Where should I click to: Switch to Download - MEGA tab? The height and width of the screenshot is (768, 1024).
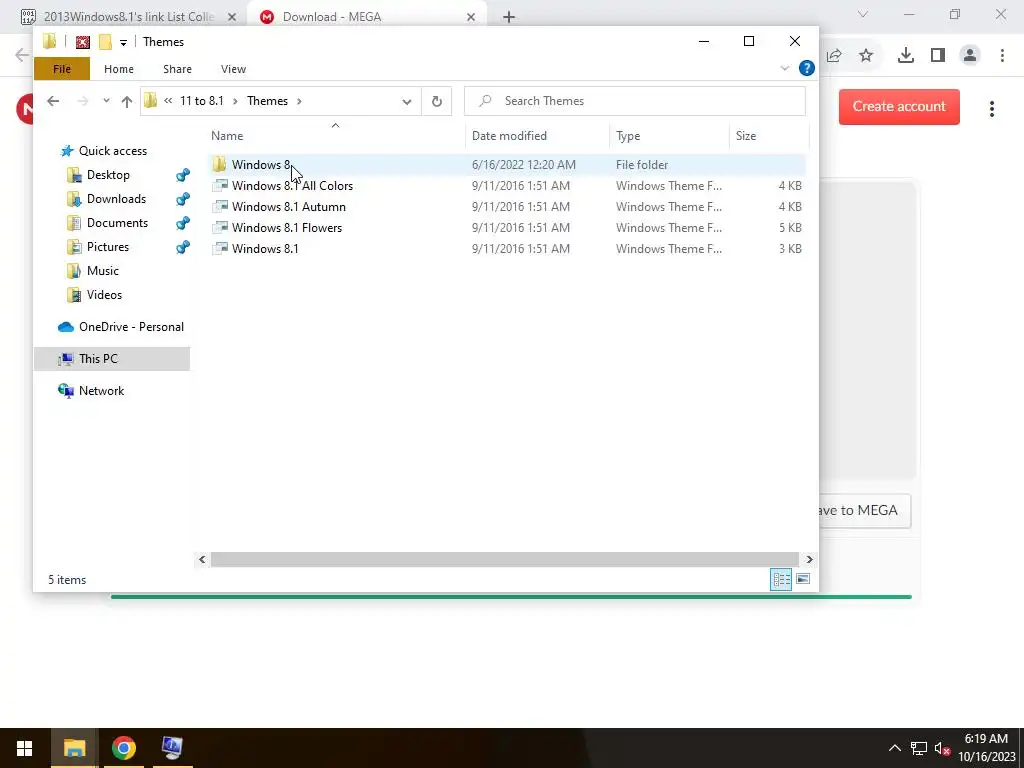click(366, 17)
